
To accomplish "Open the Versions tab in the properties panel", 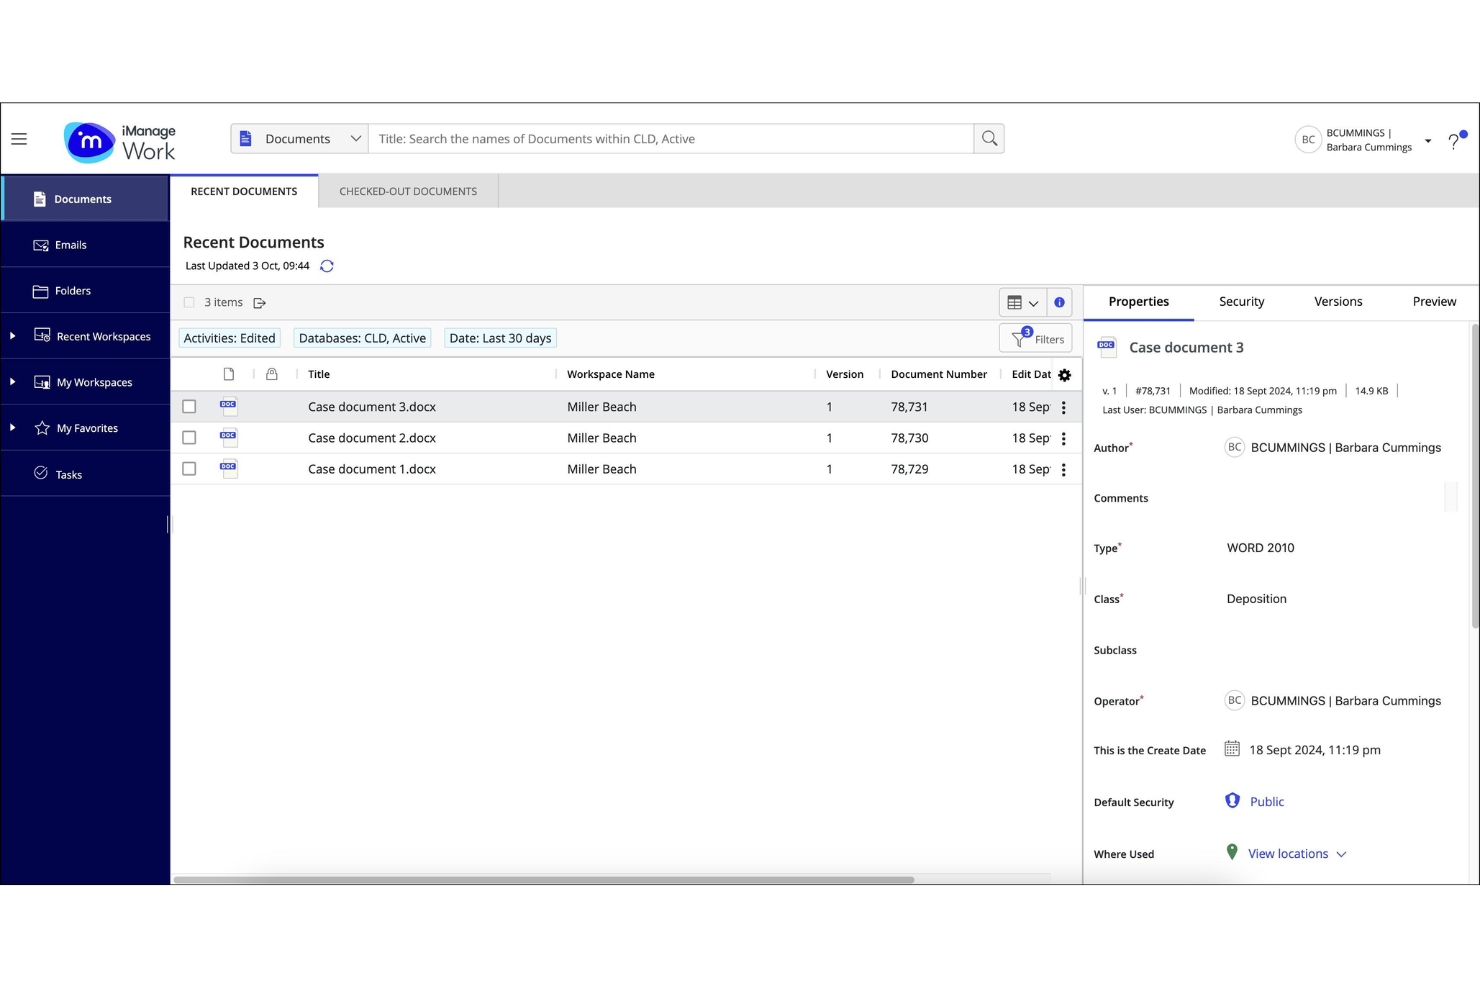I will pos(1338,301).
